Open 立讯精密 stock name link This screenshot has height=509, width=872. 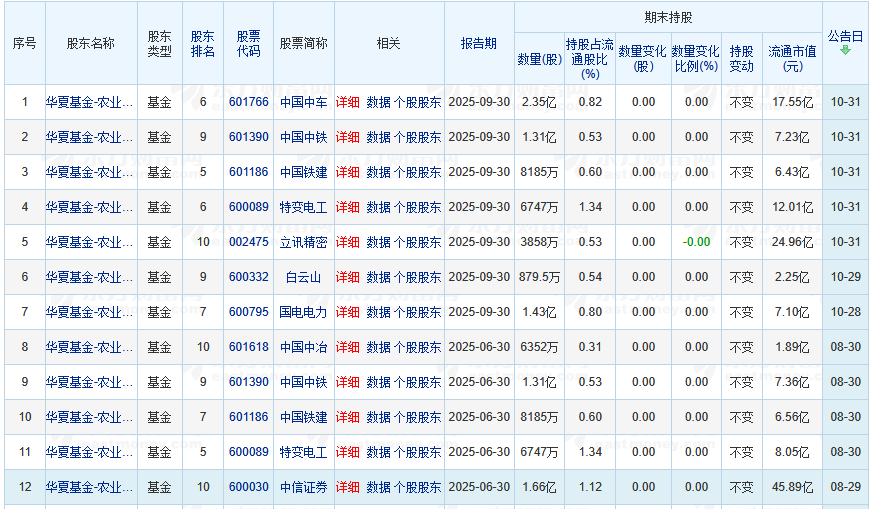click(x=303, y=243)
